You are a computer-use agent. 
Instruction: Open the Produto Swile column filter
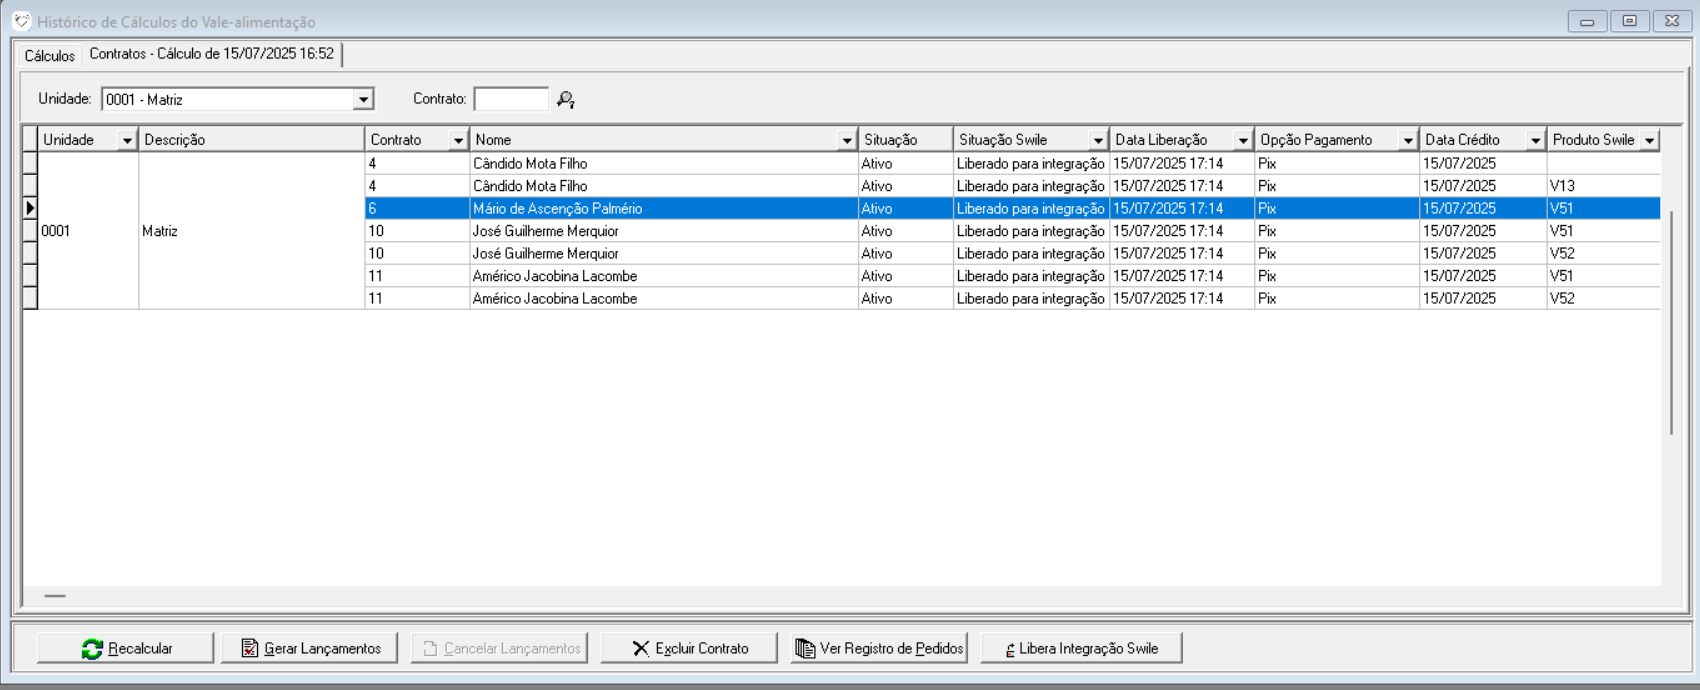(x=1650, y=140)
